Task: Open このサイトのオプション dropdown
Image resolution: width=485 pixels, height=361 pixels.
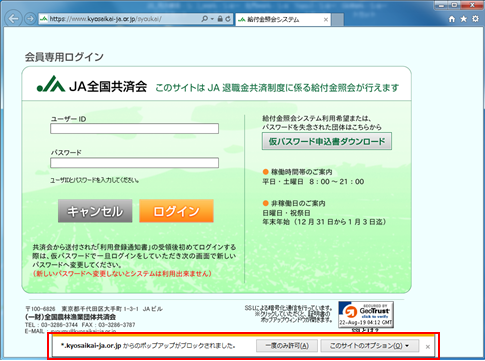Action: [369, 346]
